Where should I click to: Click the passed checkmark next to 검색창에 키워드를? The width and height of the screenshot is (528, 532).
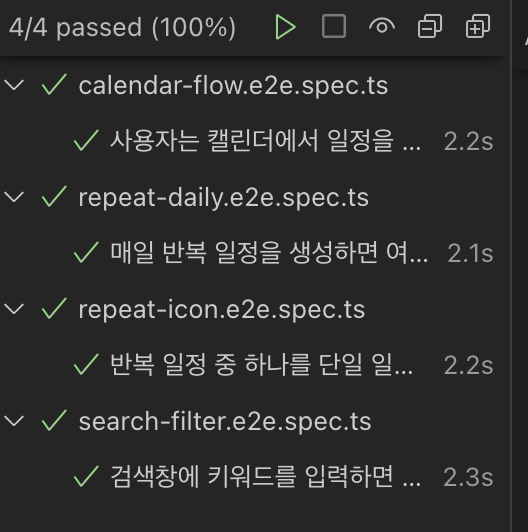(86, 476)
